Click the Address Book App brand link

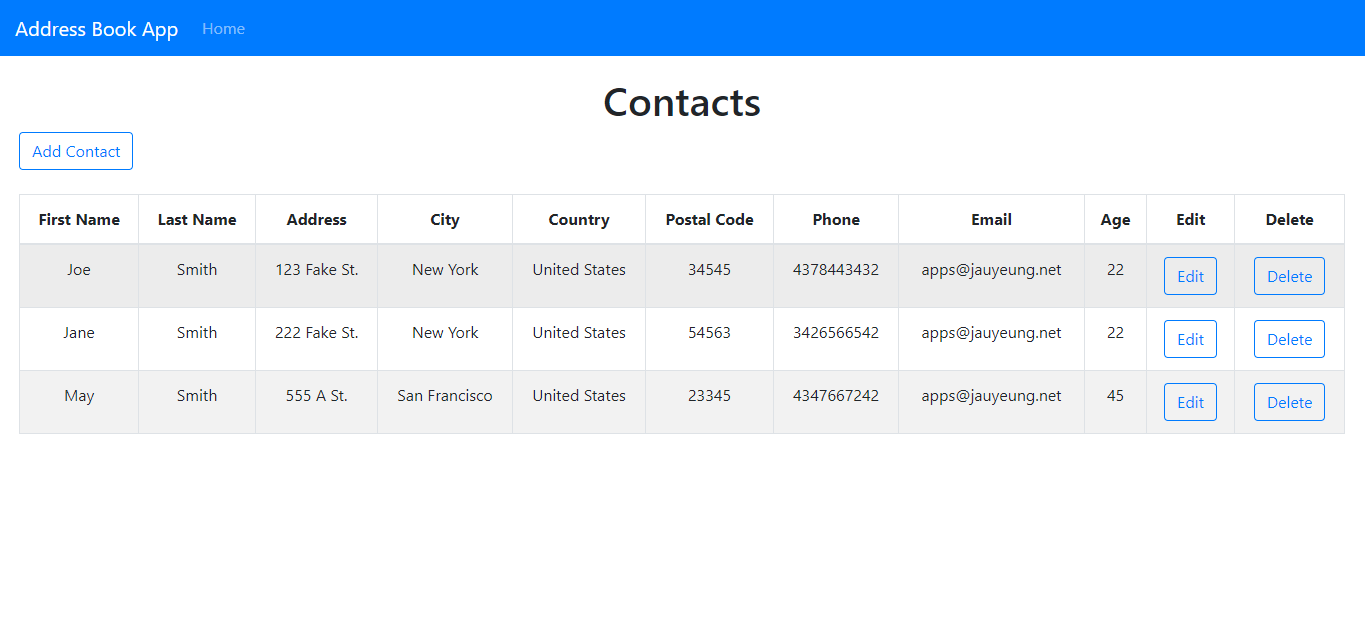[96, 28]
